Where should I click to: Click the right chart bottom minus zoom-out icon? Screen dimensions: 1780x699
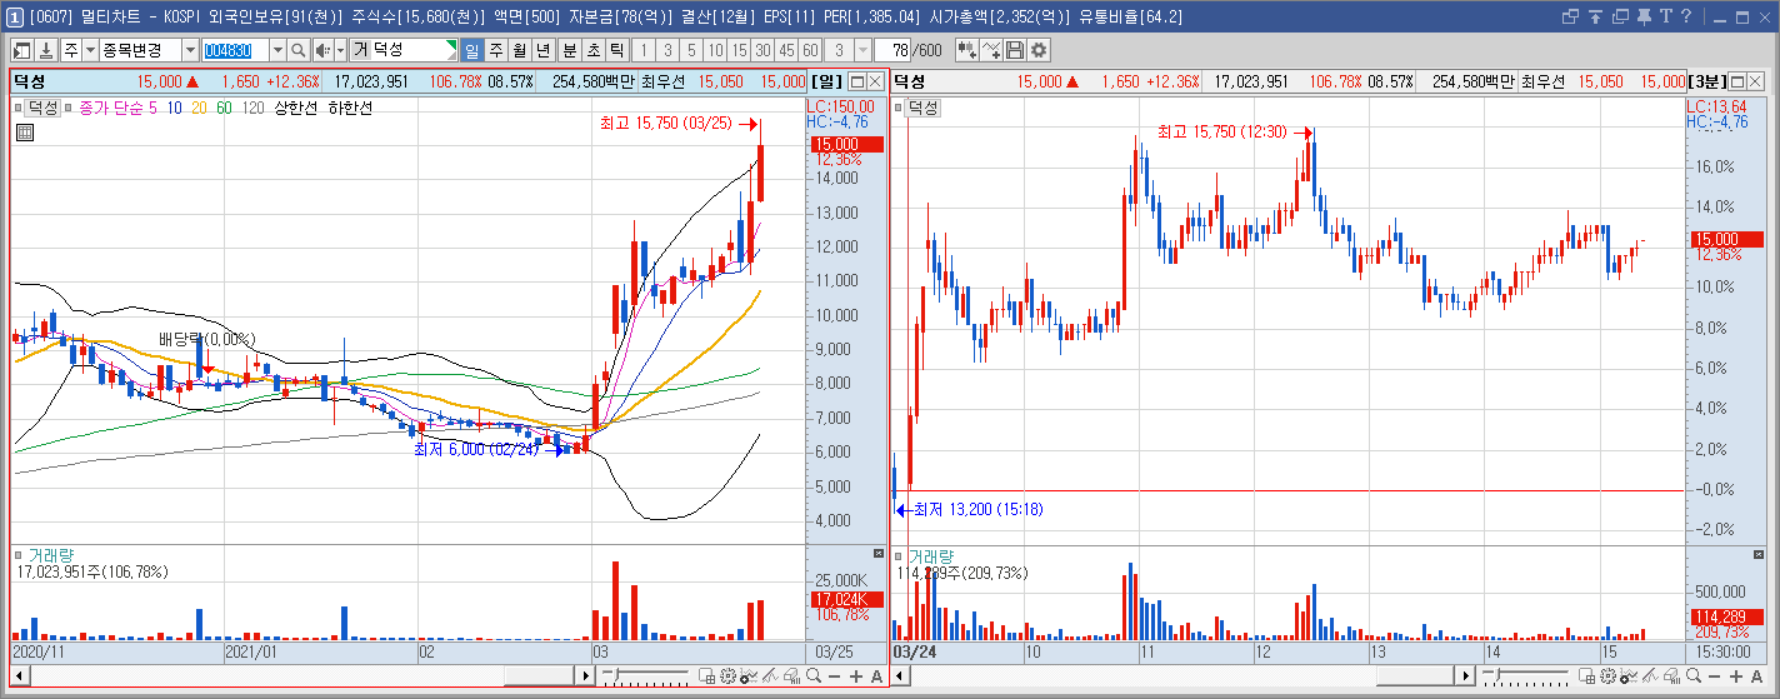(1714, 677)
